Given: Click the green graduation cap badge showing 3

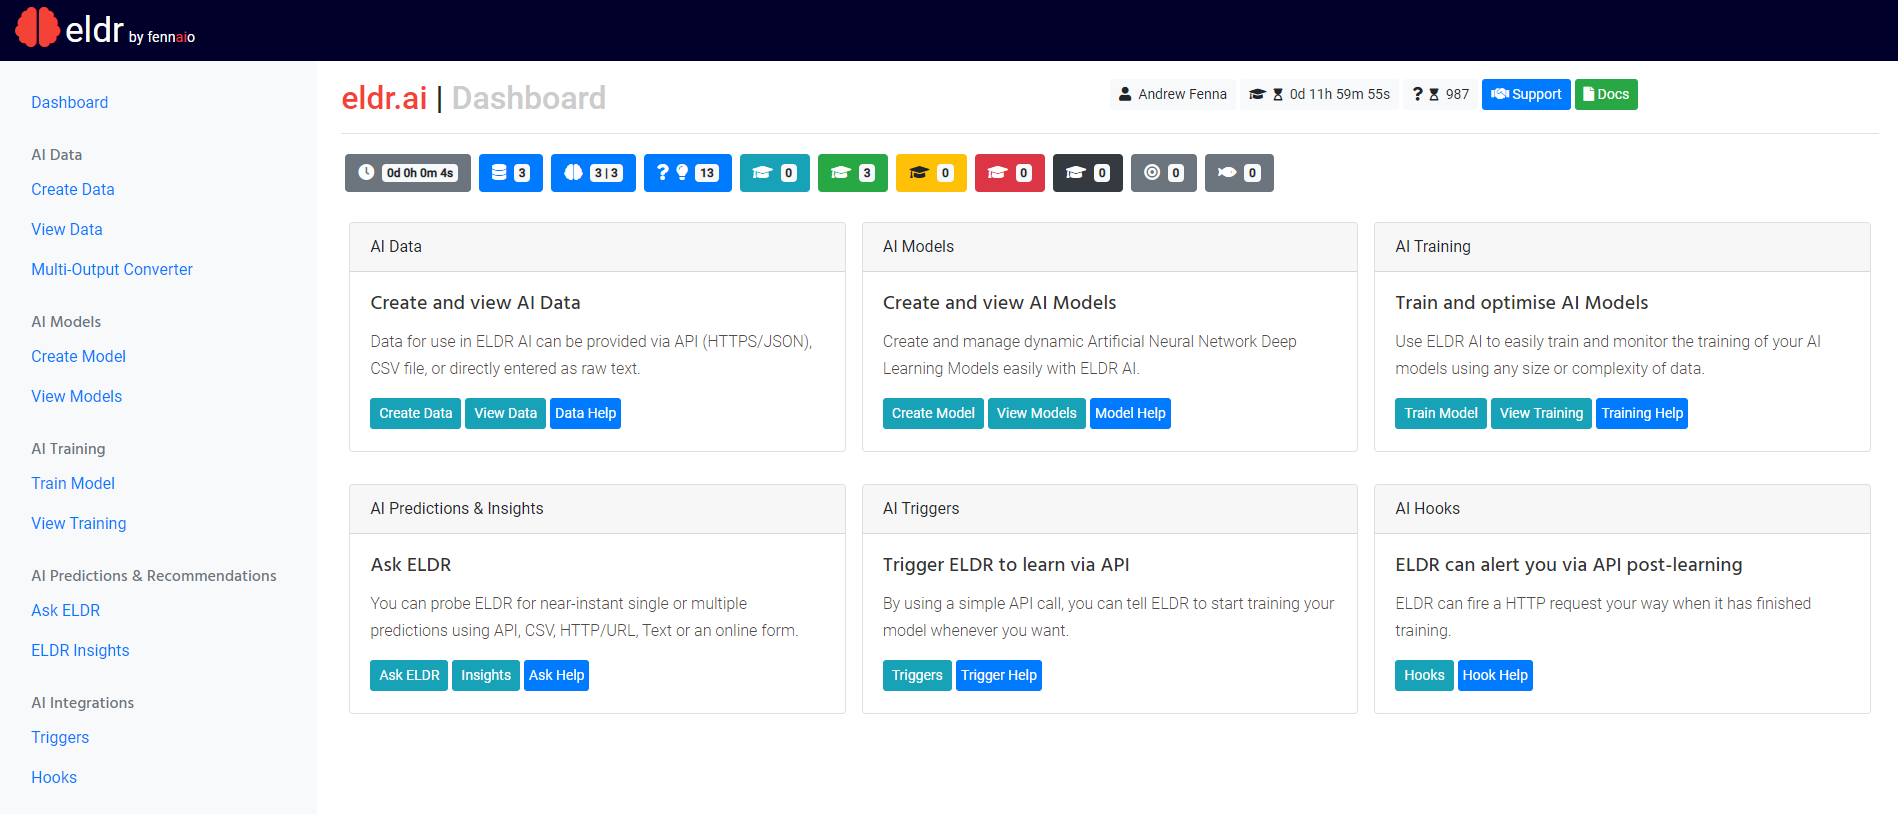Looking at the screenshot, I should 853,173.
